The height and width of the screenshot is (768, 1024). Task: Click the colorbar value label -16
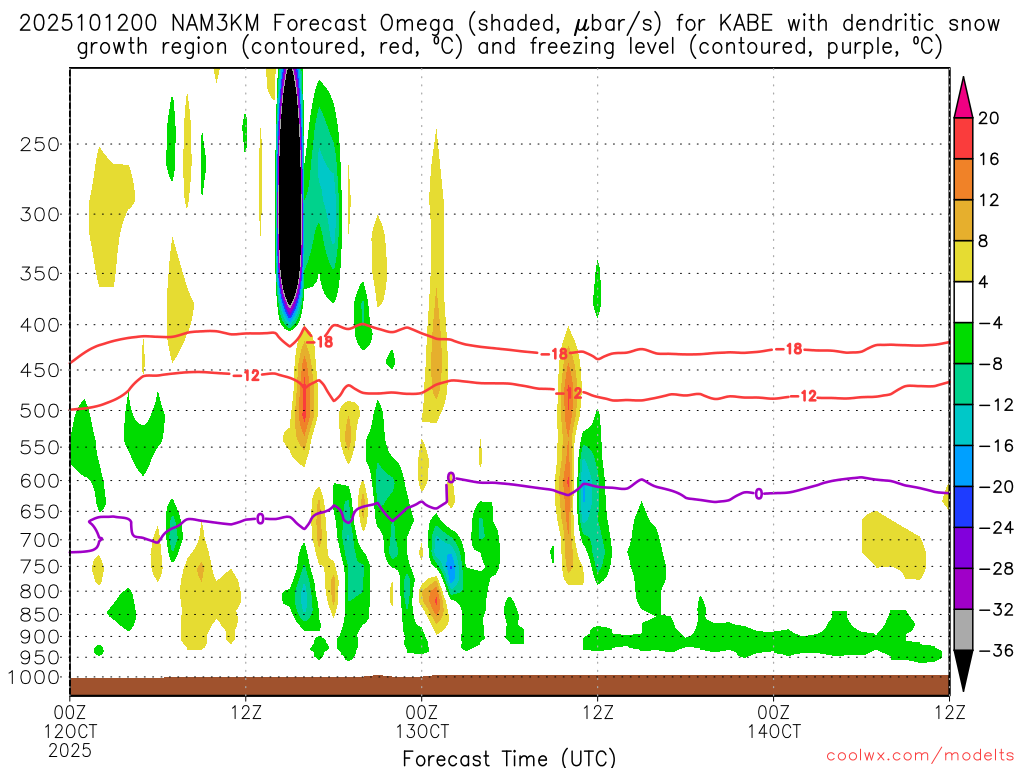click(996, 445)
